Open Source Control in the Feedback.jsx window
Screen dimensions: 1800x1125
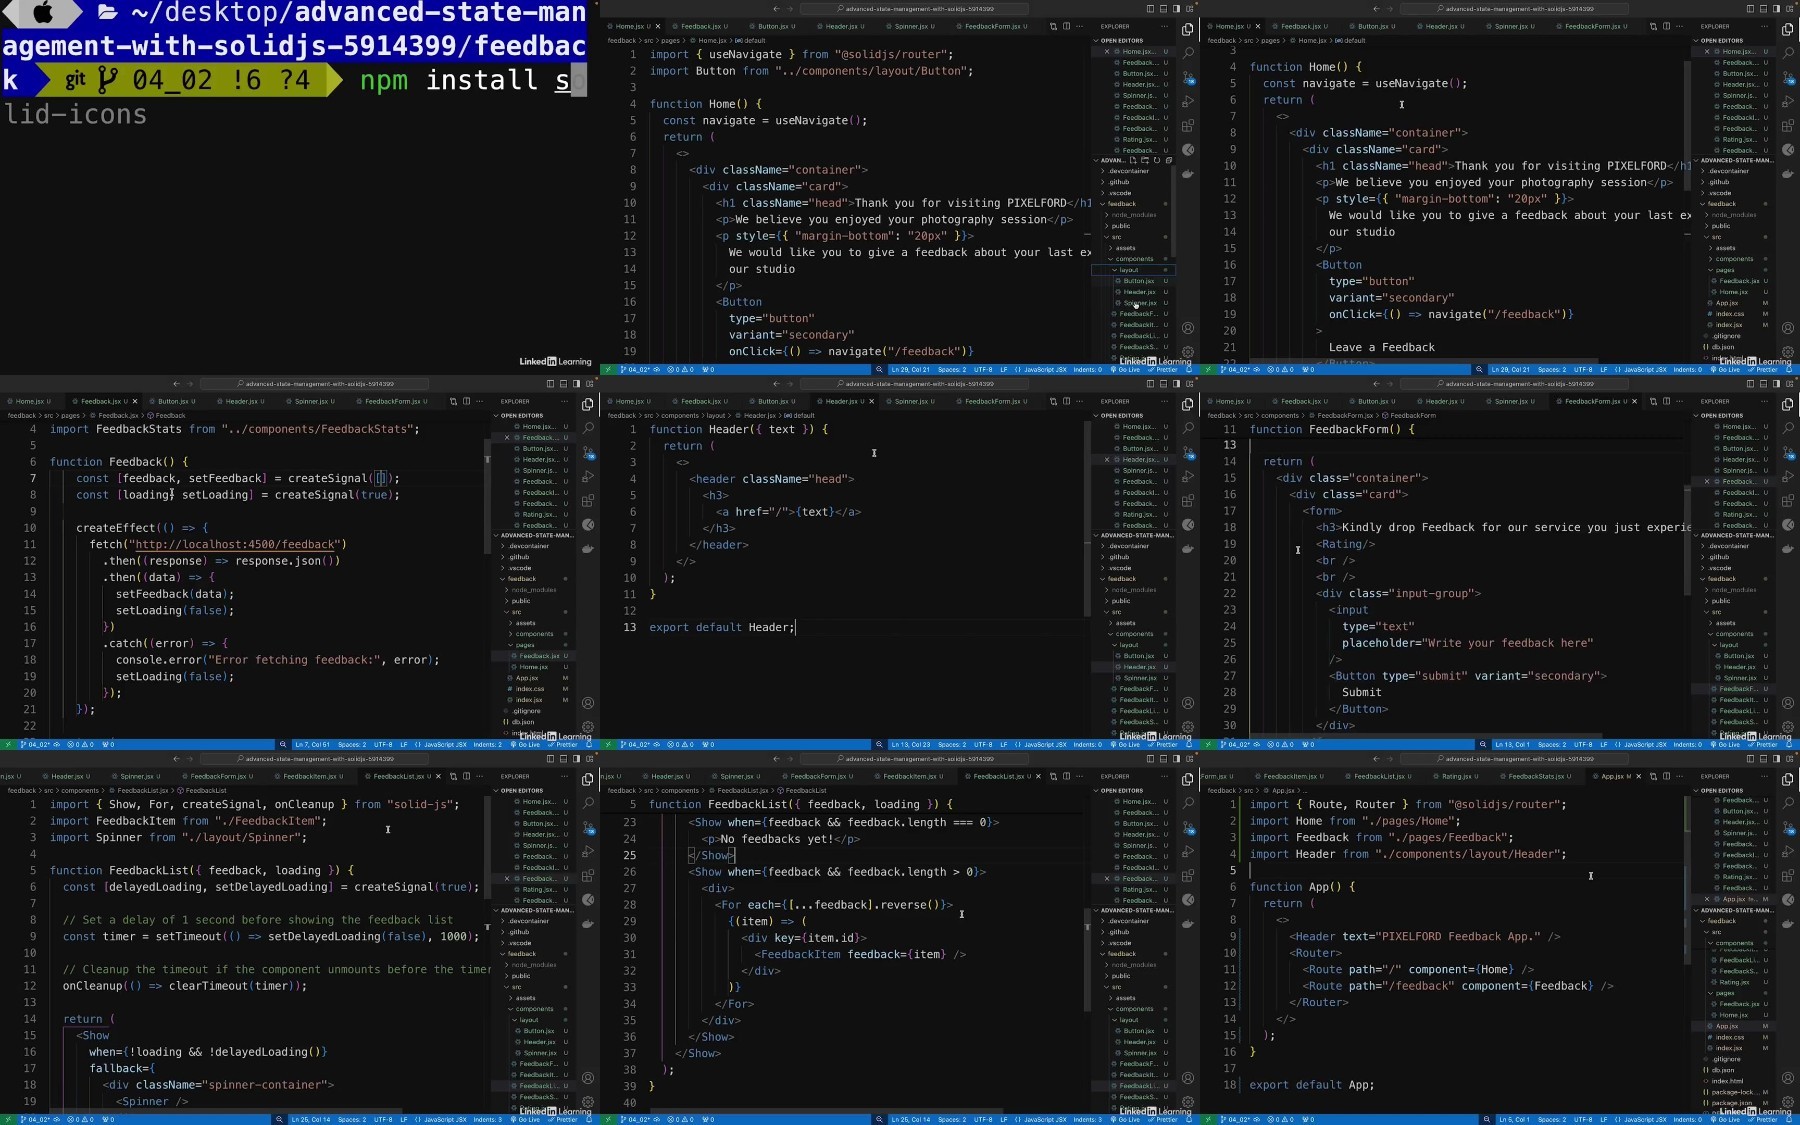(588, 452)
